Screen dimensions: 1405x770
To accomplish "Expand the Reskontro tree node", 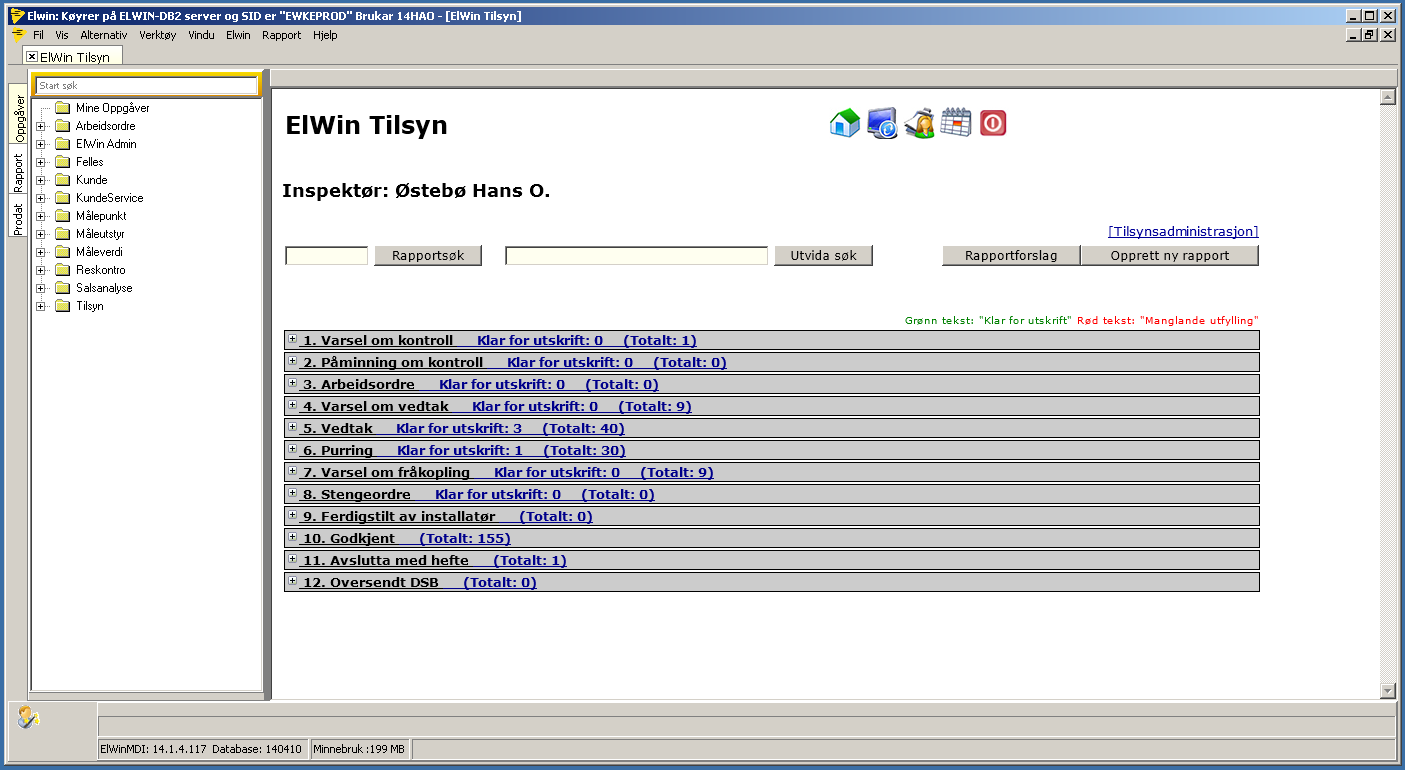I will click(41, 270).
